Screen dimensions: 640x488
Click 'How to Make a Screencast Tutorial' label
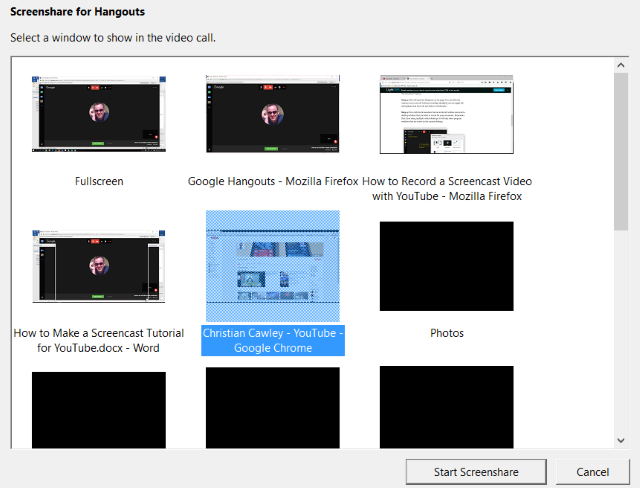(x=99, y=341)
